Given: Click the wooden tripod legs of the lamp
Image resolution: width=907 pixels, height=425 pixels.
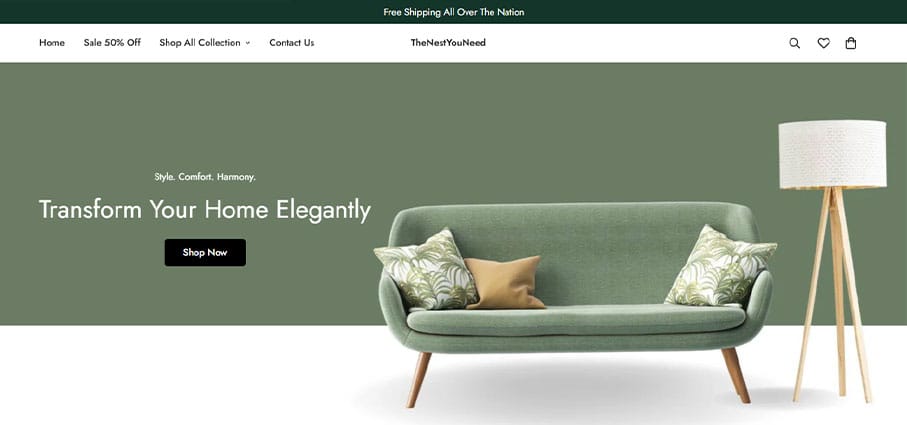Looking at the screenshot, I should click(833, 294).
